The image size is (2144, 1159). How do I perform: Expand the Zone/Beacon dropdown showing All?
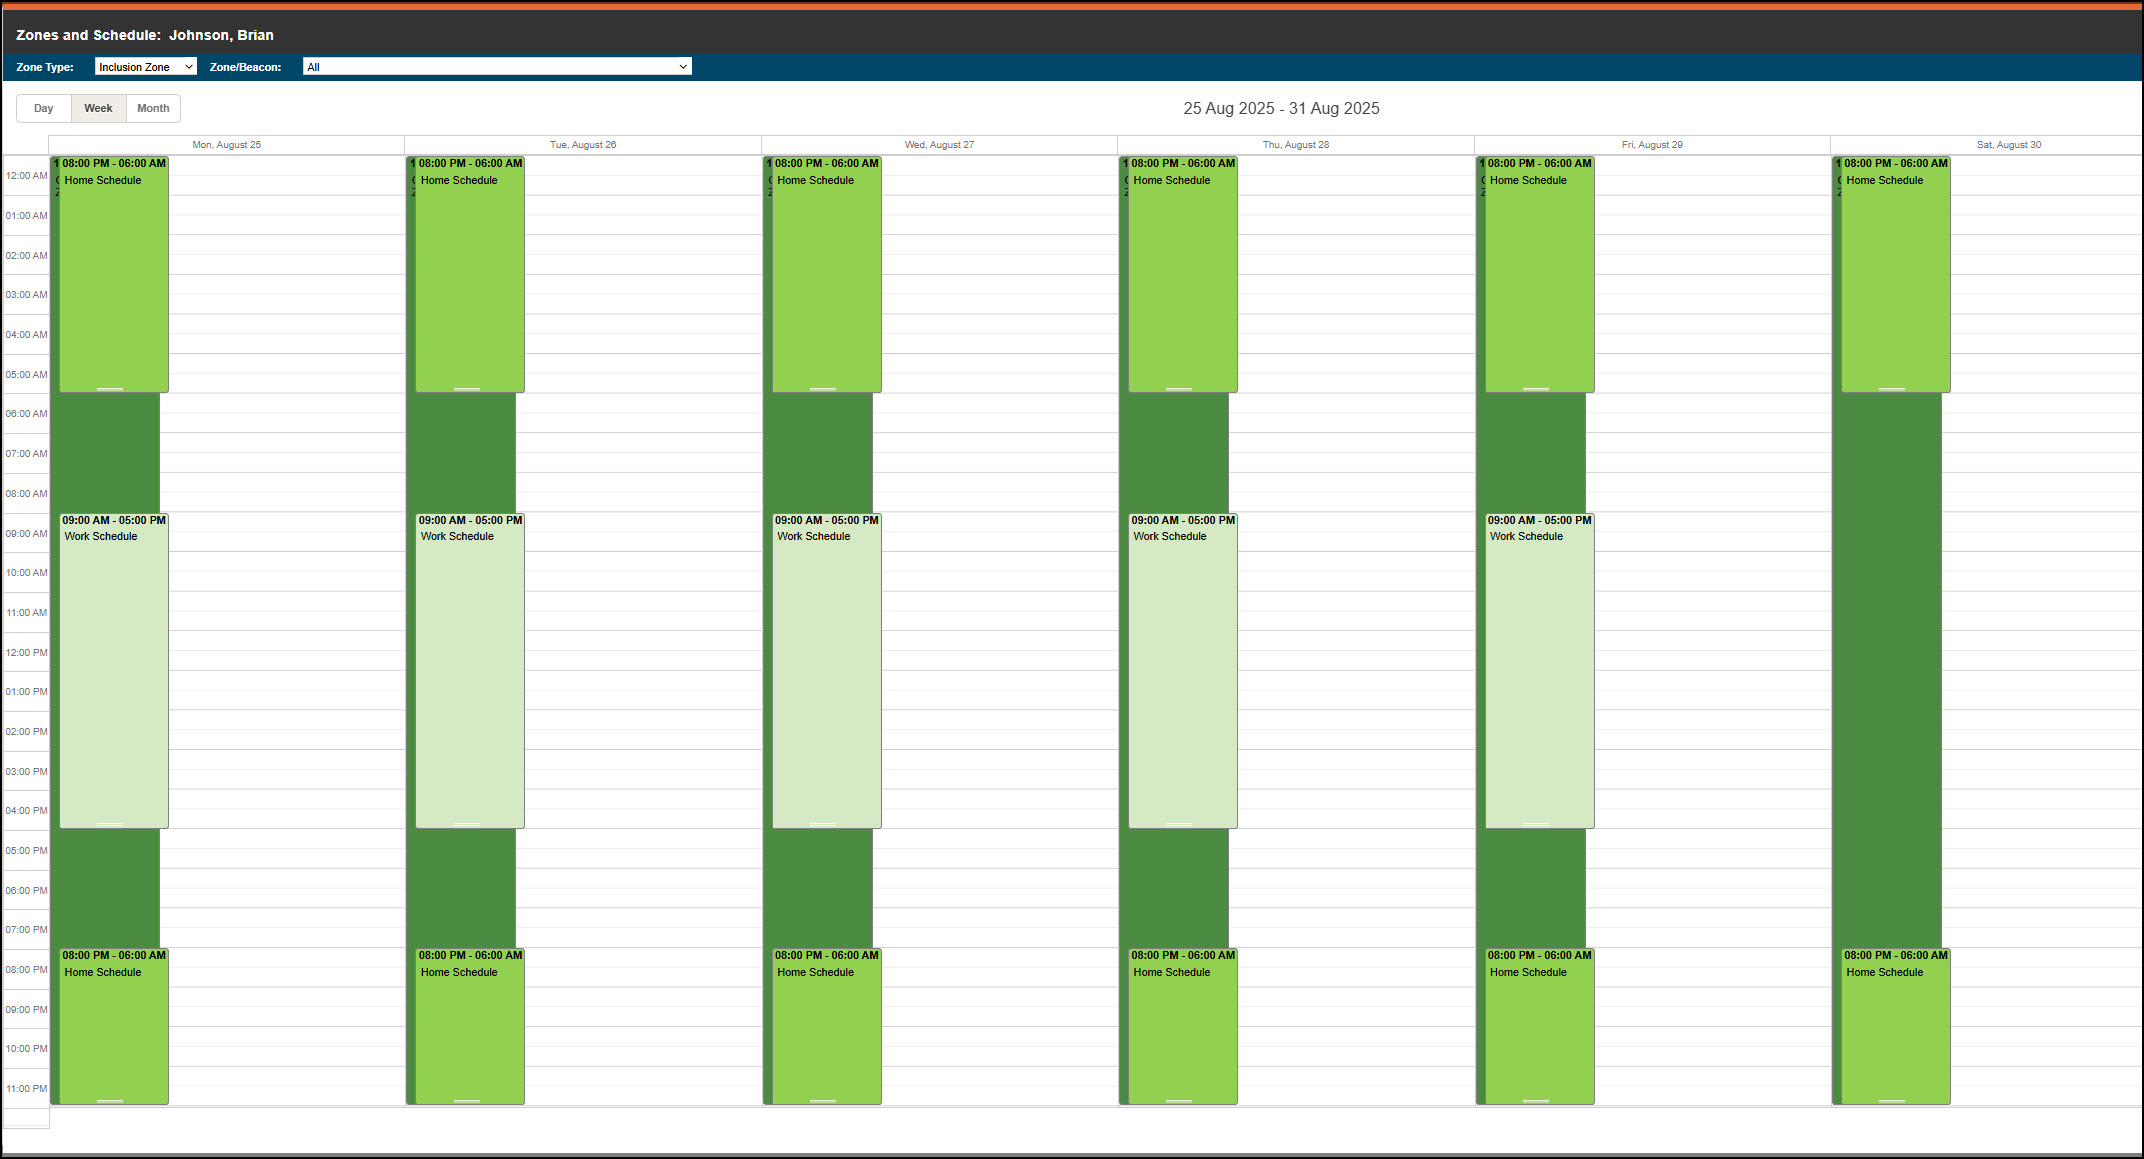(x=496, y=67)
